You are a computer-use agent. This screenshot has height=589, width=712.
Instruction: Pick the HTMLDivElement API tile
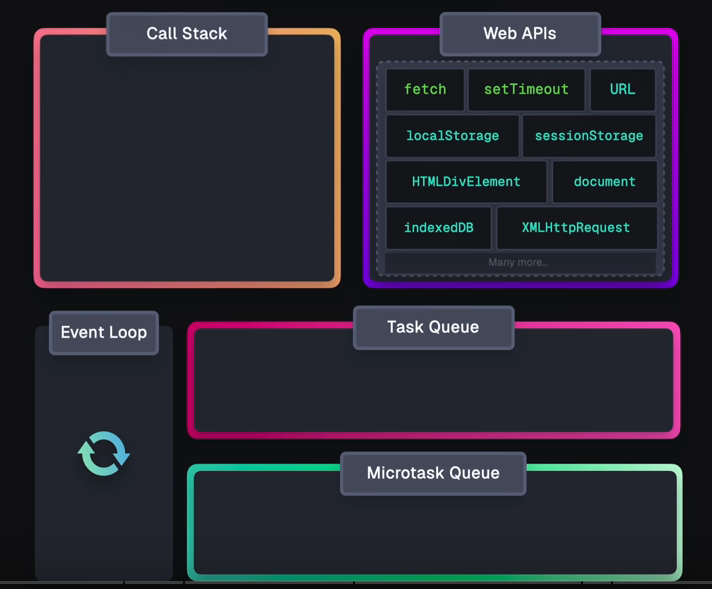(466, 182)
